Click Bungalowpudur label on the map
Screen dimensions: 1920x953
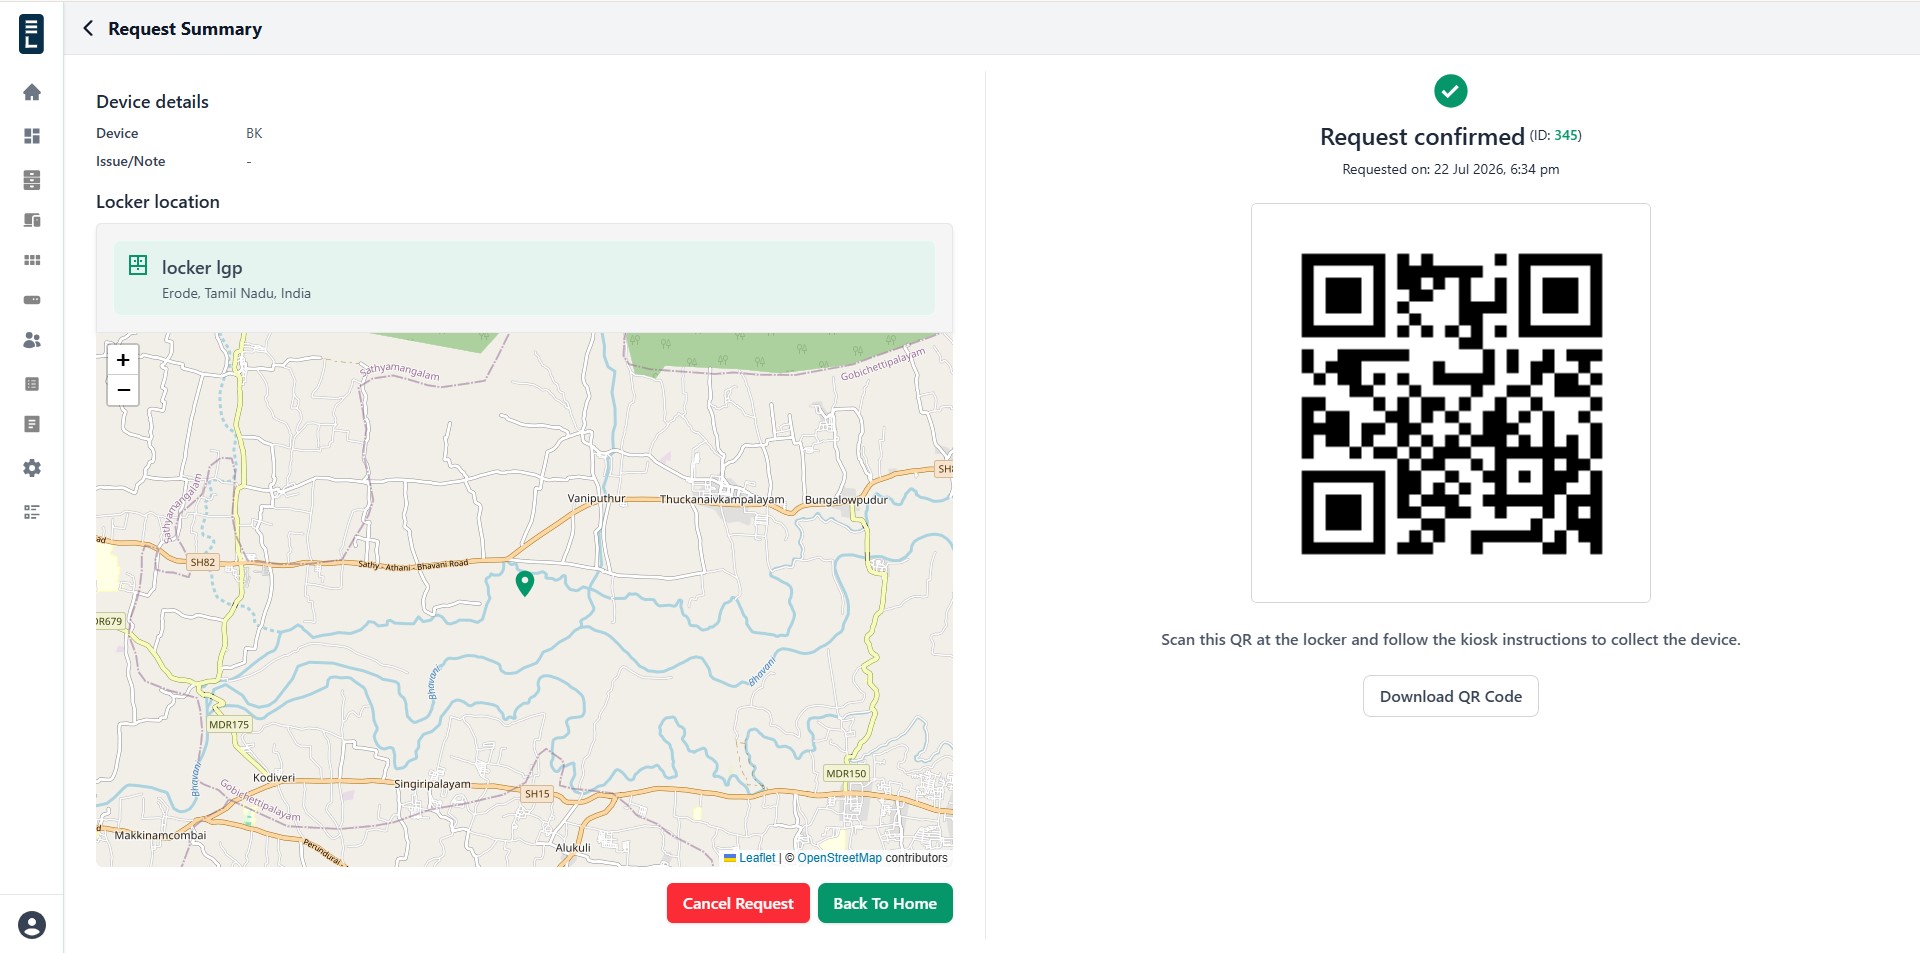(x=846, y=500)
